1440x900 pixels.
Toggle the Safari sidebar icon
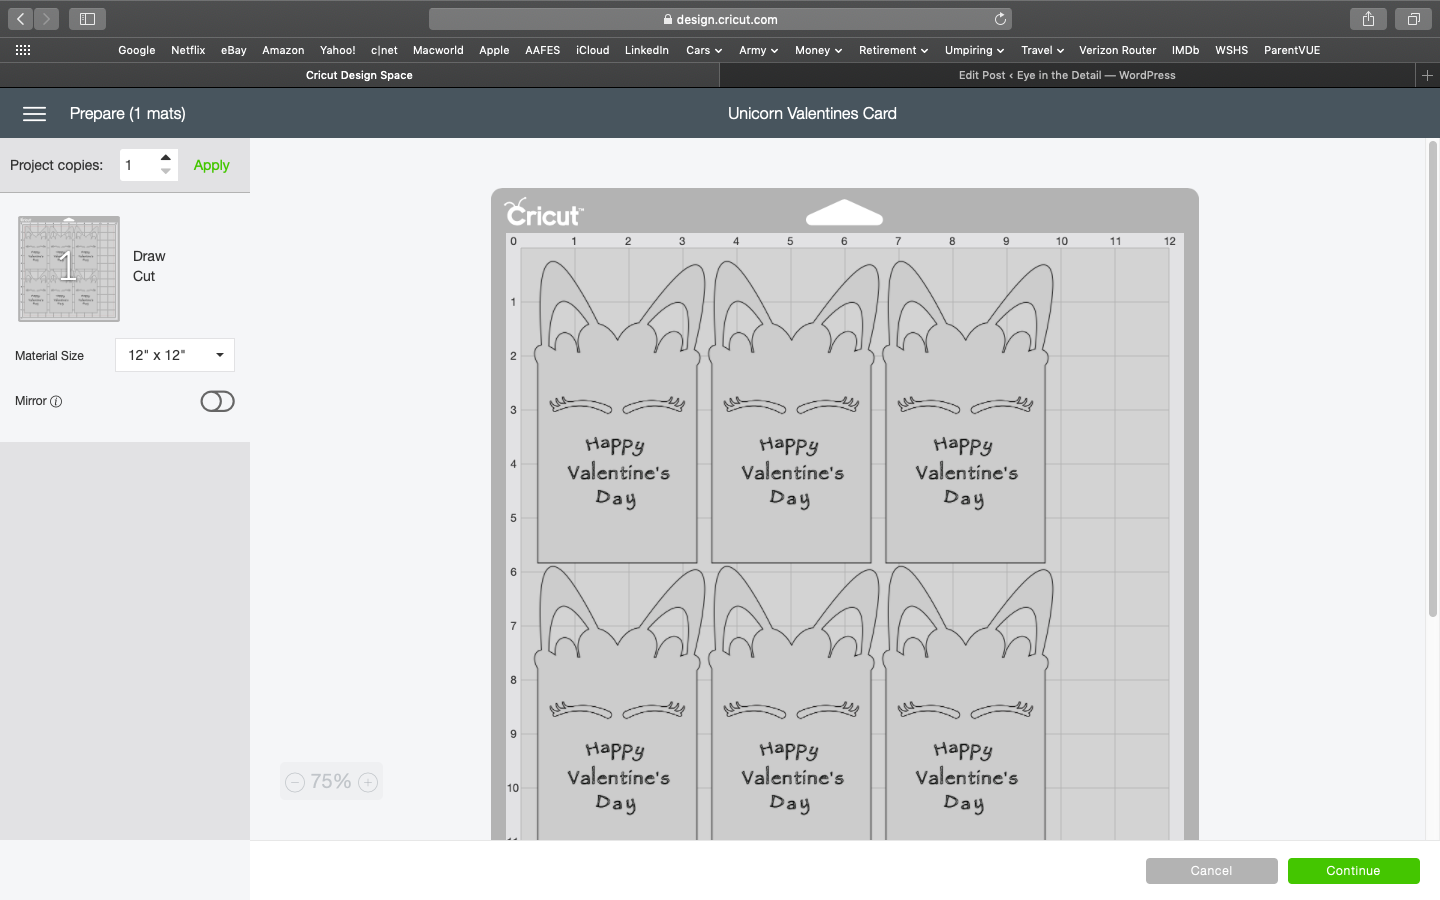[x=87, y=19]
